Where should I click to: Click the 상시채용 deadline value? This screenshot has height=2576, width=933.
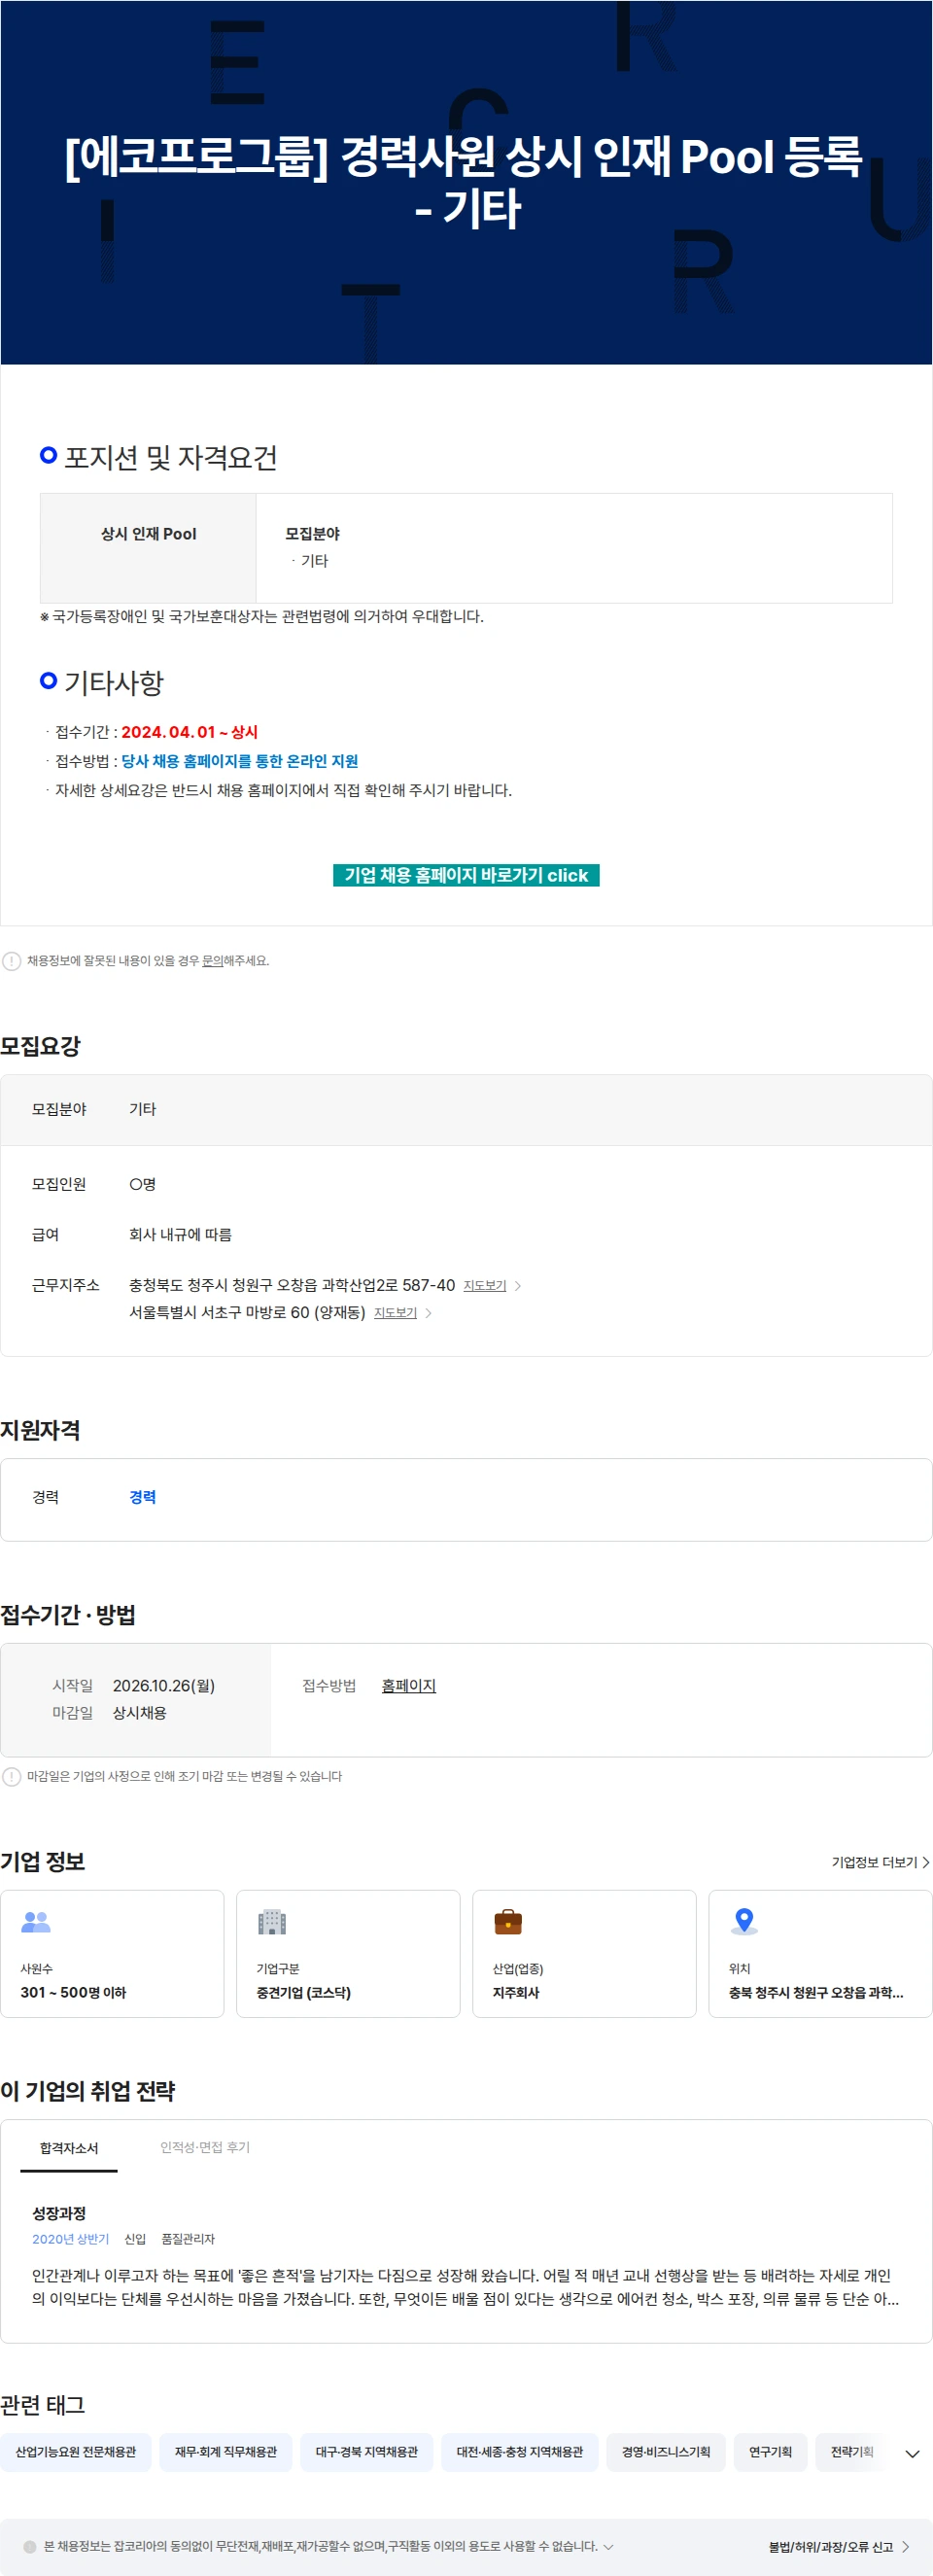140,1713
